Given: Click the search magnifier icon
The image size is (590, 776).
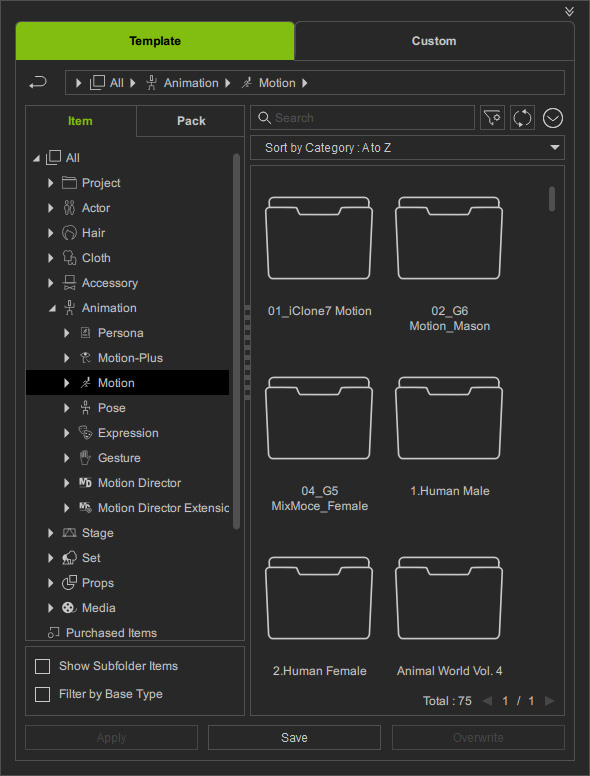Looking at the screenshot, I should click(x=265, y=118).
